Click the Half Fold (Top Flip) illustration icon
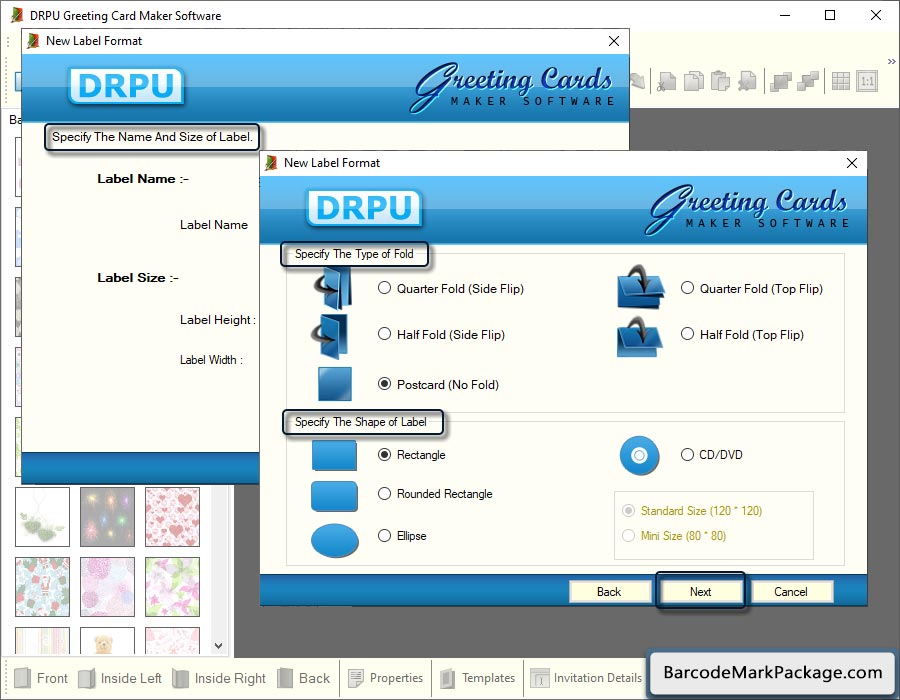Screen dimensions: 900x700 point(640,337)
